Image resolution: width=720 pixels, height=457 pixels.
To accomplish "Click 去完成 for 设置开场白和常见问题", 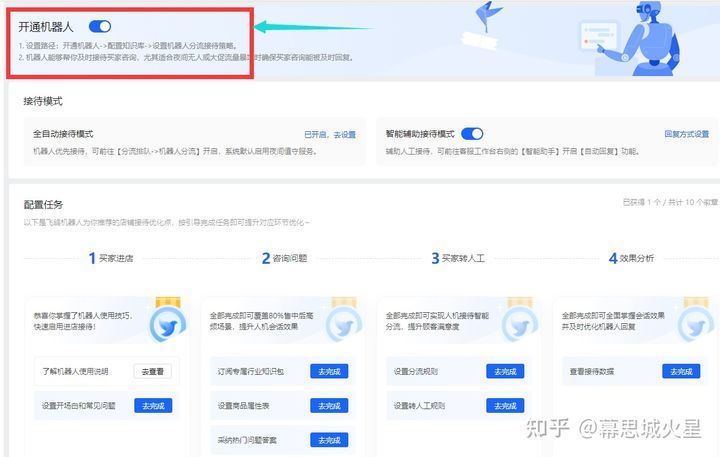I will coord(153,406).
